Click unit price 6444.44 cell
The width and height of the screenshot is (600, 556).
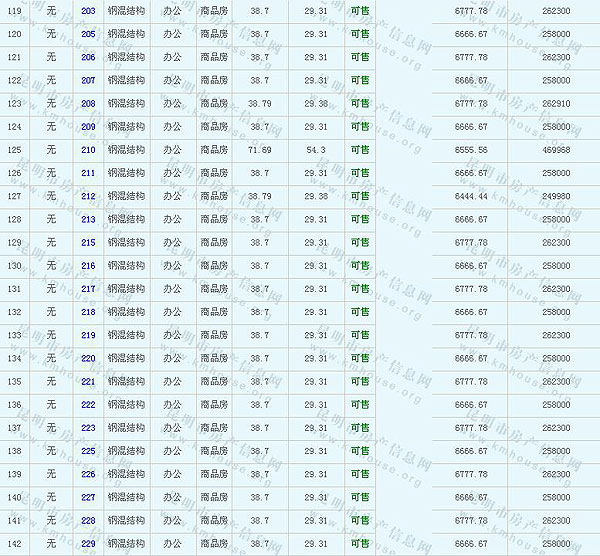[x=470, y=196]
